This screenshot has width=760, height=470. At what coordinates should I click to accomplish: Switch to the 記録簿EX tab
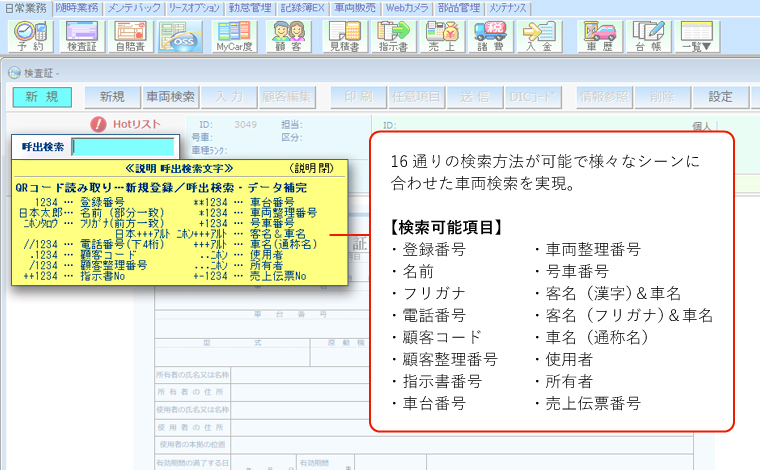[302, 8]
